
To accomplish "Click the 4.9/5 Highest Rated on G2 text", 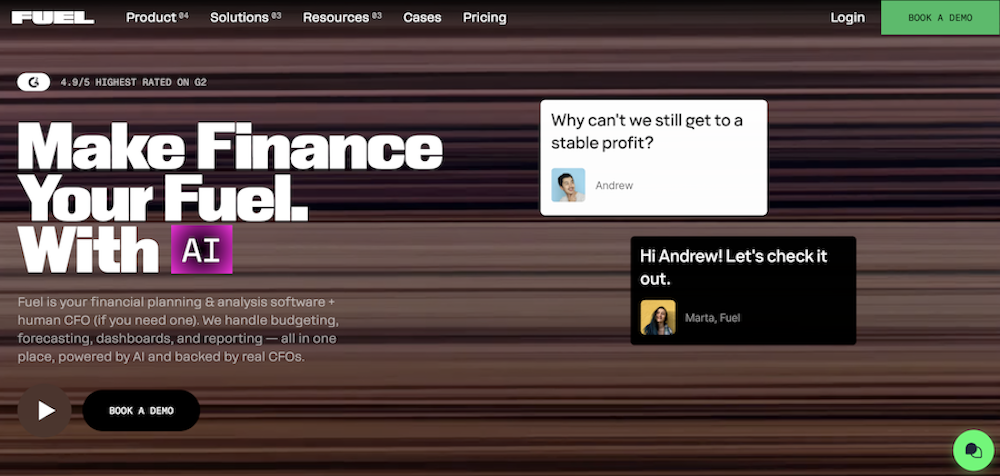I will point(134,82).
